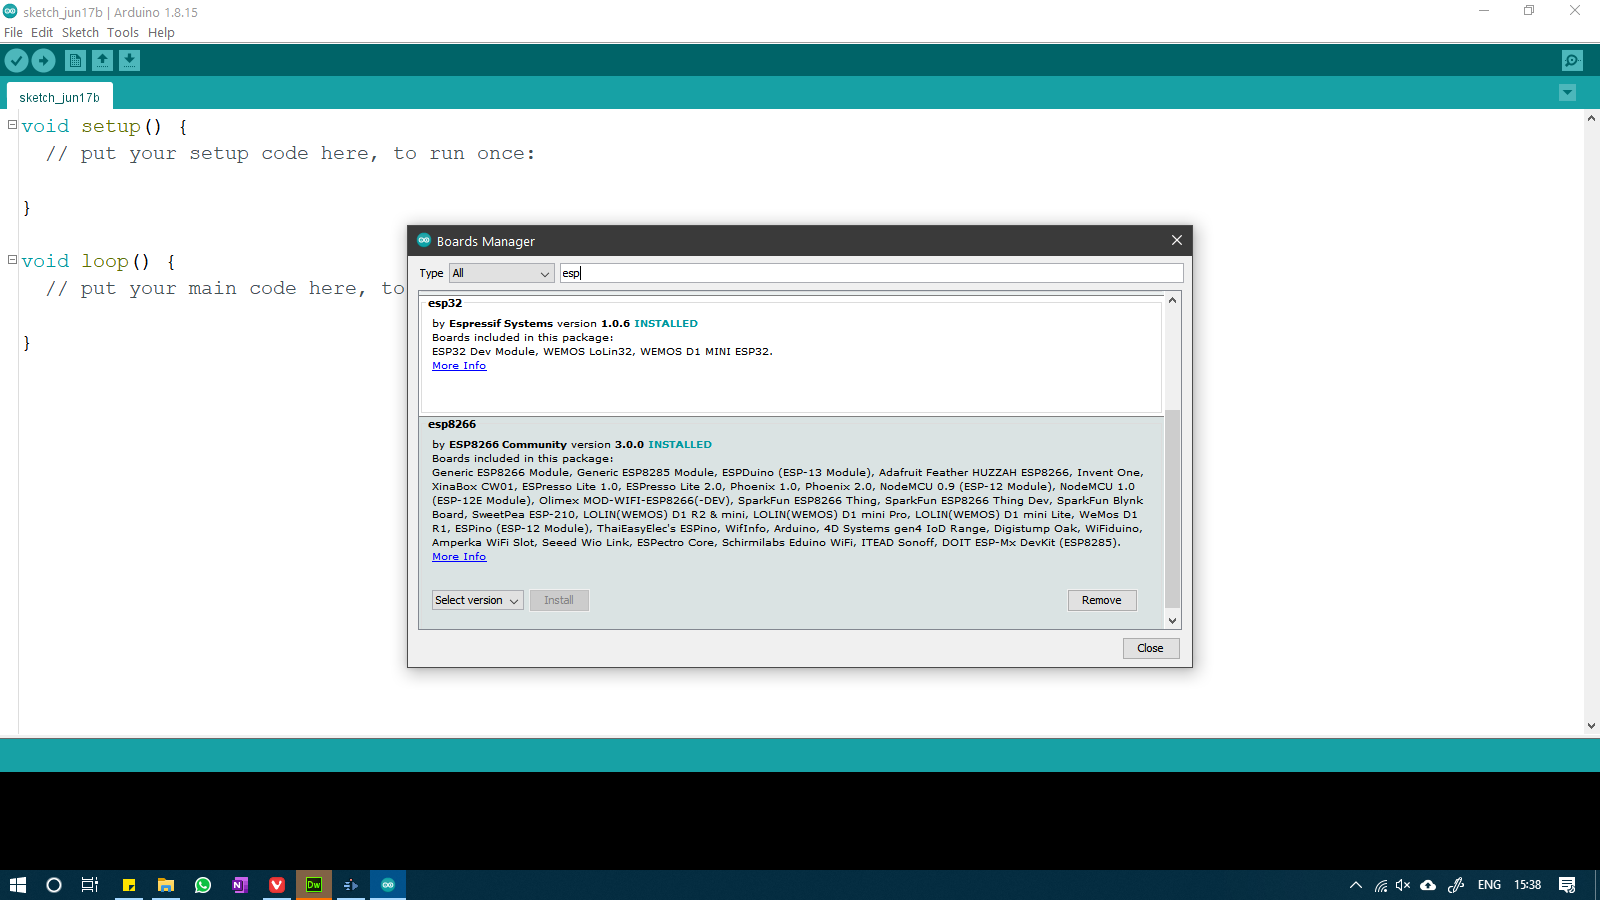
Task: Click the boards list scroll up arrow
Action: point(1173,299)
